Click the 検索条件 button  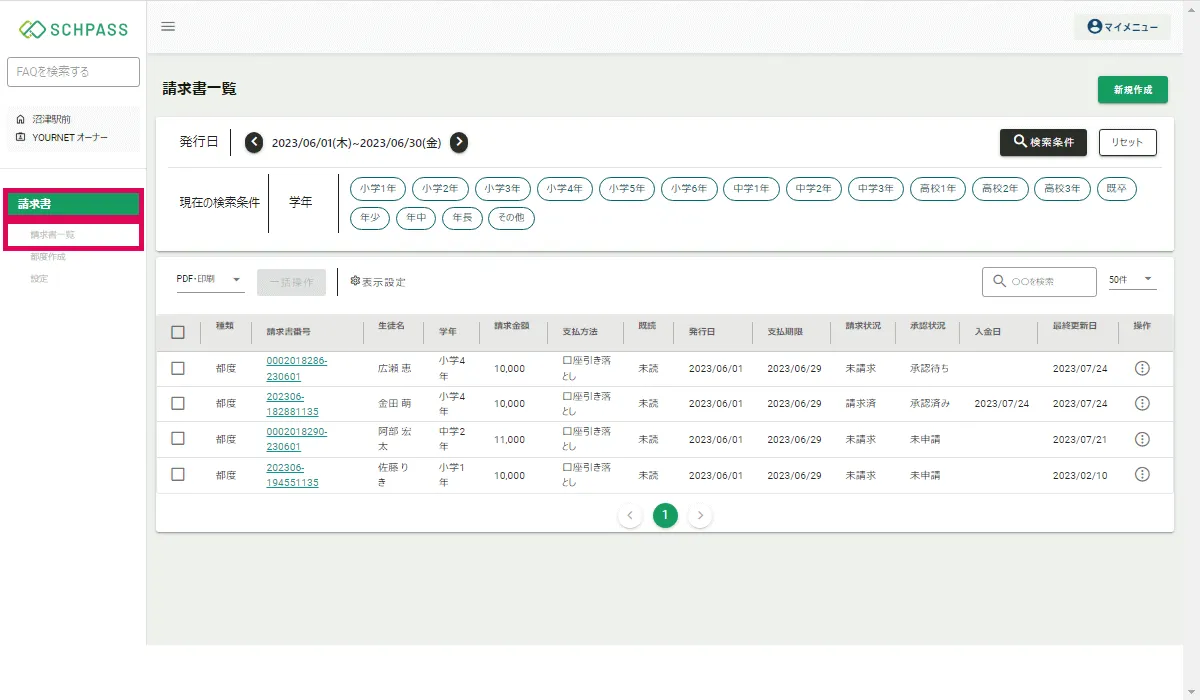tap(1043, 142)
